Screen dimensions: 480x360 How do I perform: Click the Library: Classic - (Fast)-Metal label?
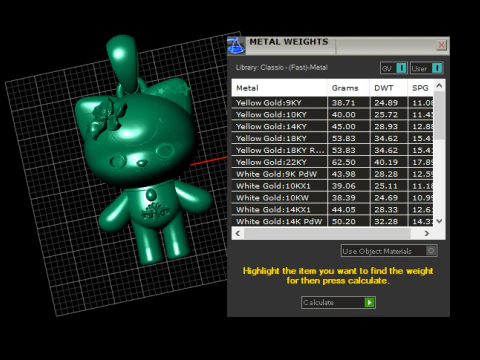[x=282, y=67]
